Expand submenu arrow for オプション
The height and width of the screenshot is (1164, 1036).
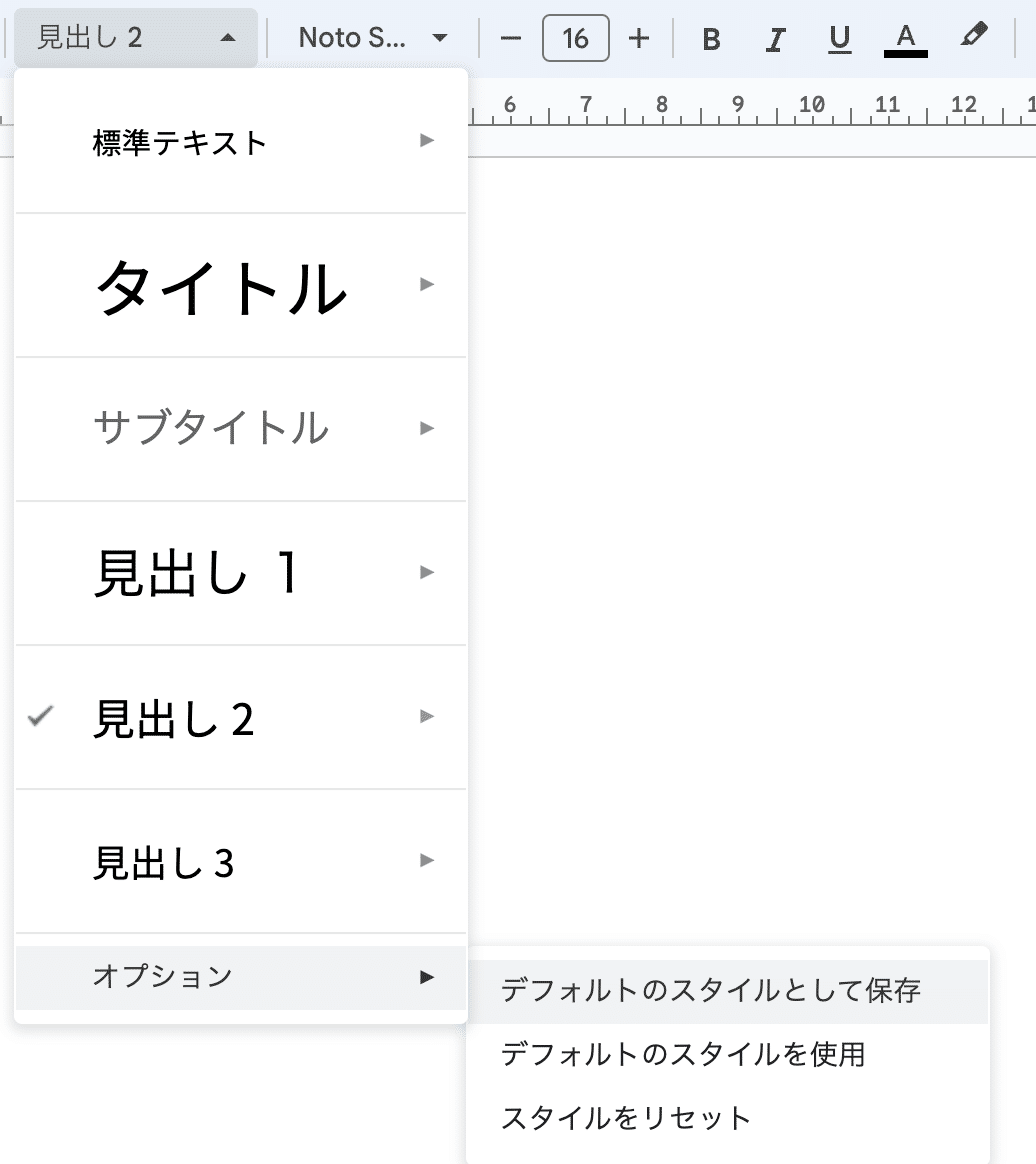click(x=427, y=977)
